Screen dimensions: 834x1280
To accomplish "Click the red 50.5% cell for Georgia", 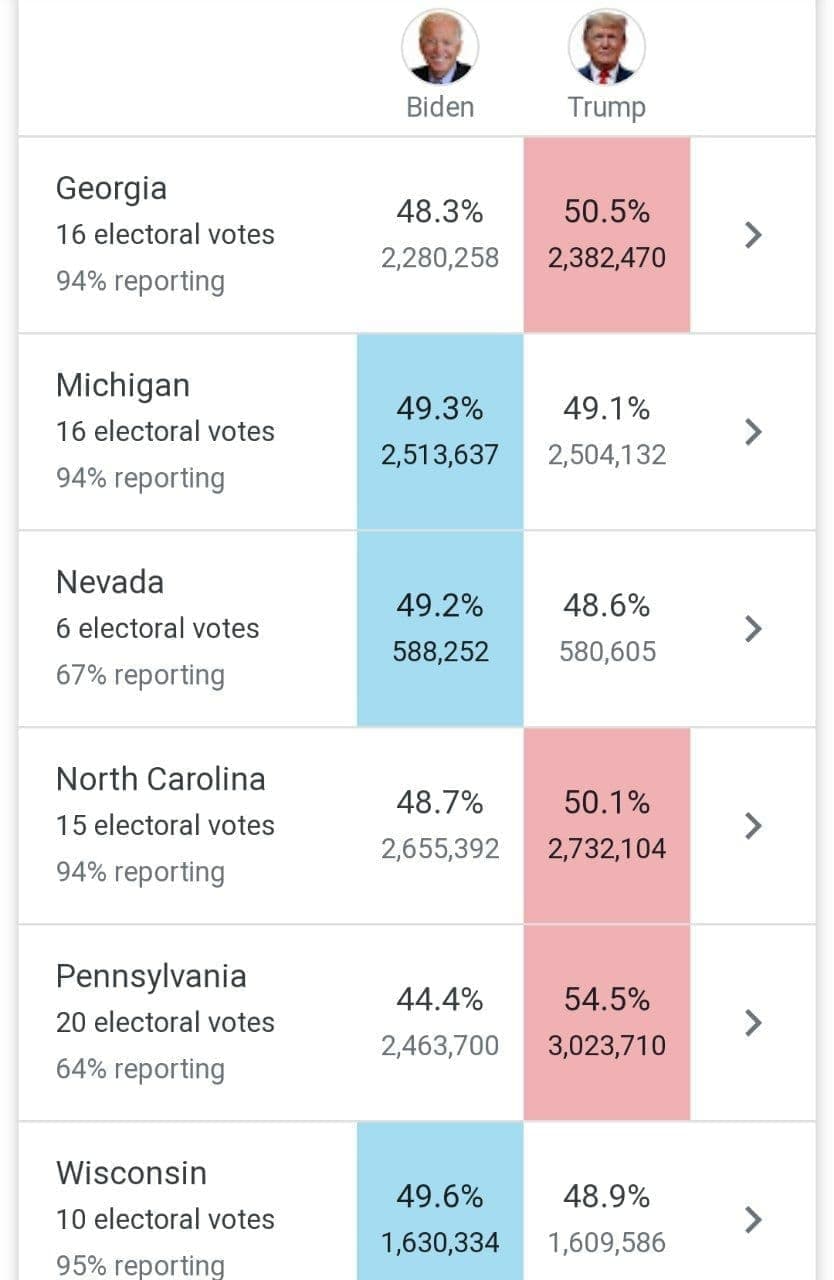I will [607, 235].
